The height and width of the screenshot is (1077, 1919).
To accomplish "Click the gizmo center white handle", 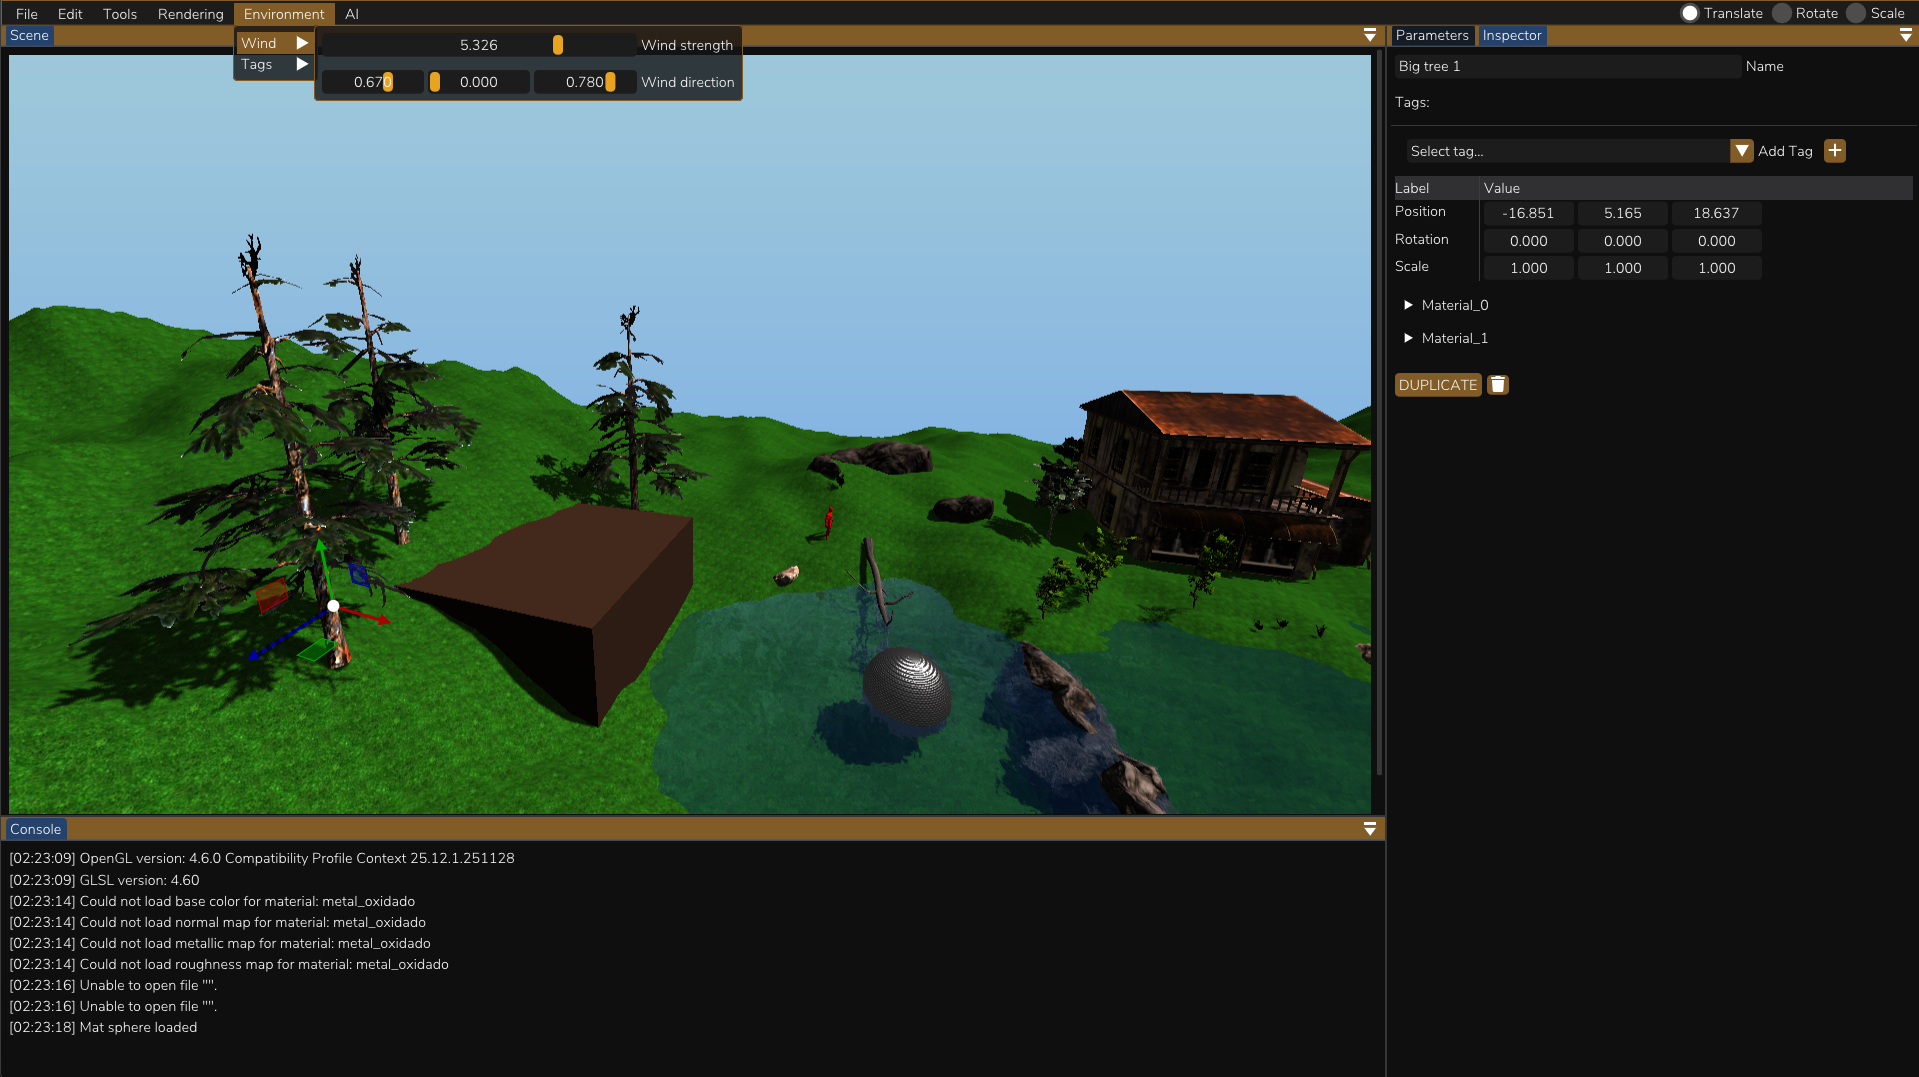I will tap(333, 606).
